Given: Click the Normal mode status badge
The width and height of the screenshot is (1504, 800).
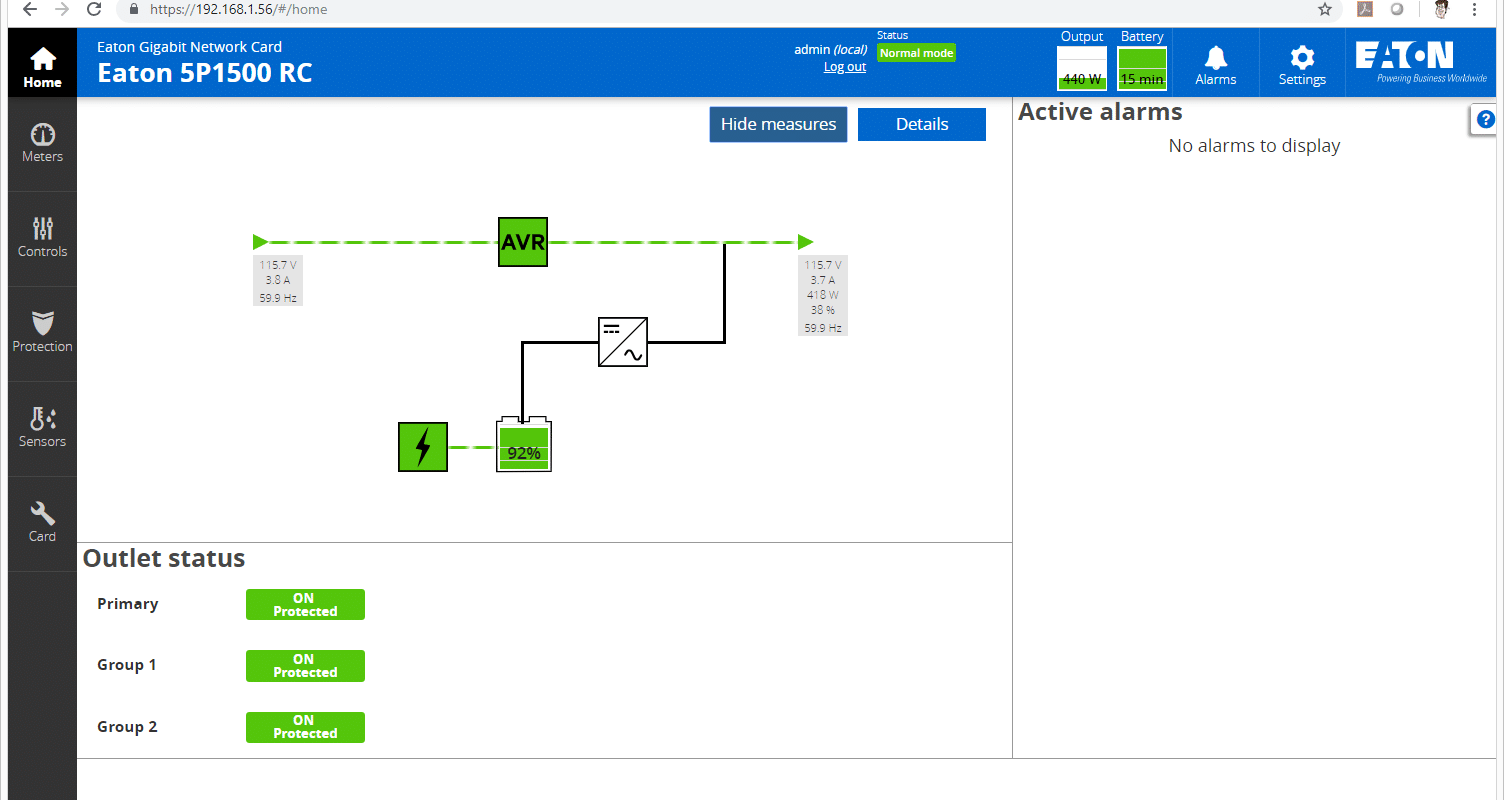Looking at the screenshot, I should pos(916,53).
